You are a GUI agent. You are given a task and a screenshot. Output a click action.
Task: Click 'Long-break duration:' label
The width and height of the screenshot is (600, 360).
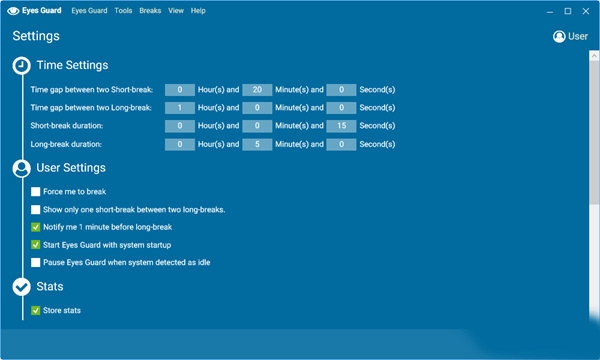point(66,144)
